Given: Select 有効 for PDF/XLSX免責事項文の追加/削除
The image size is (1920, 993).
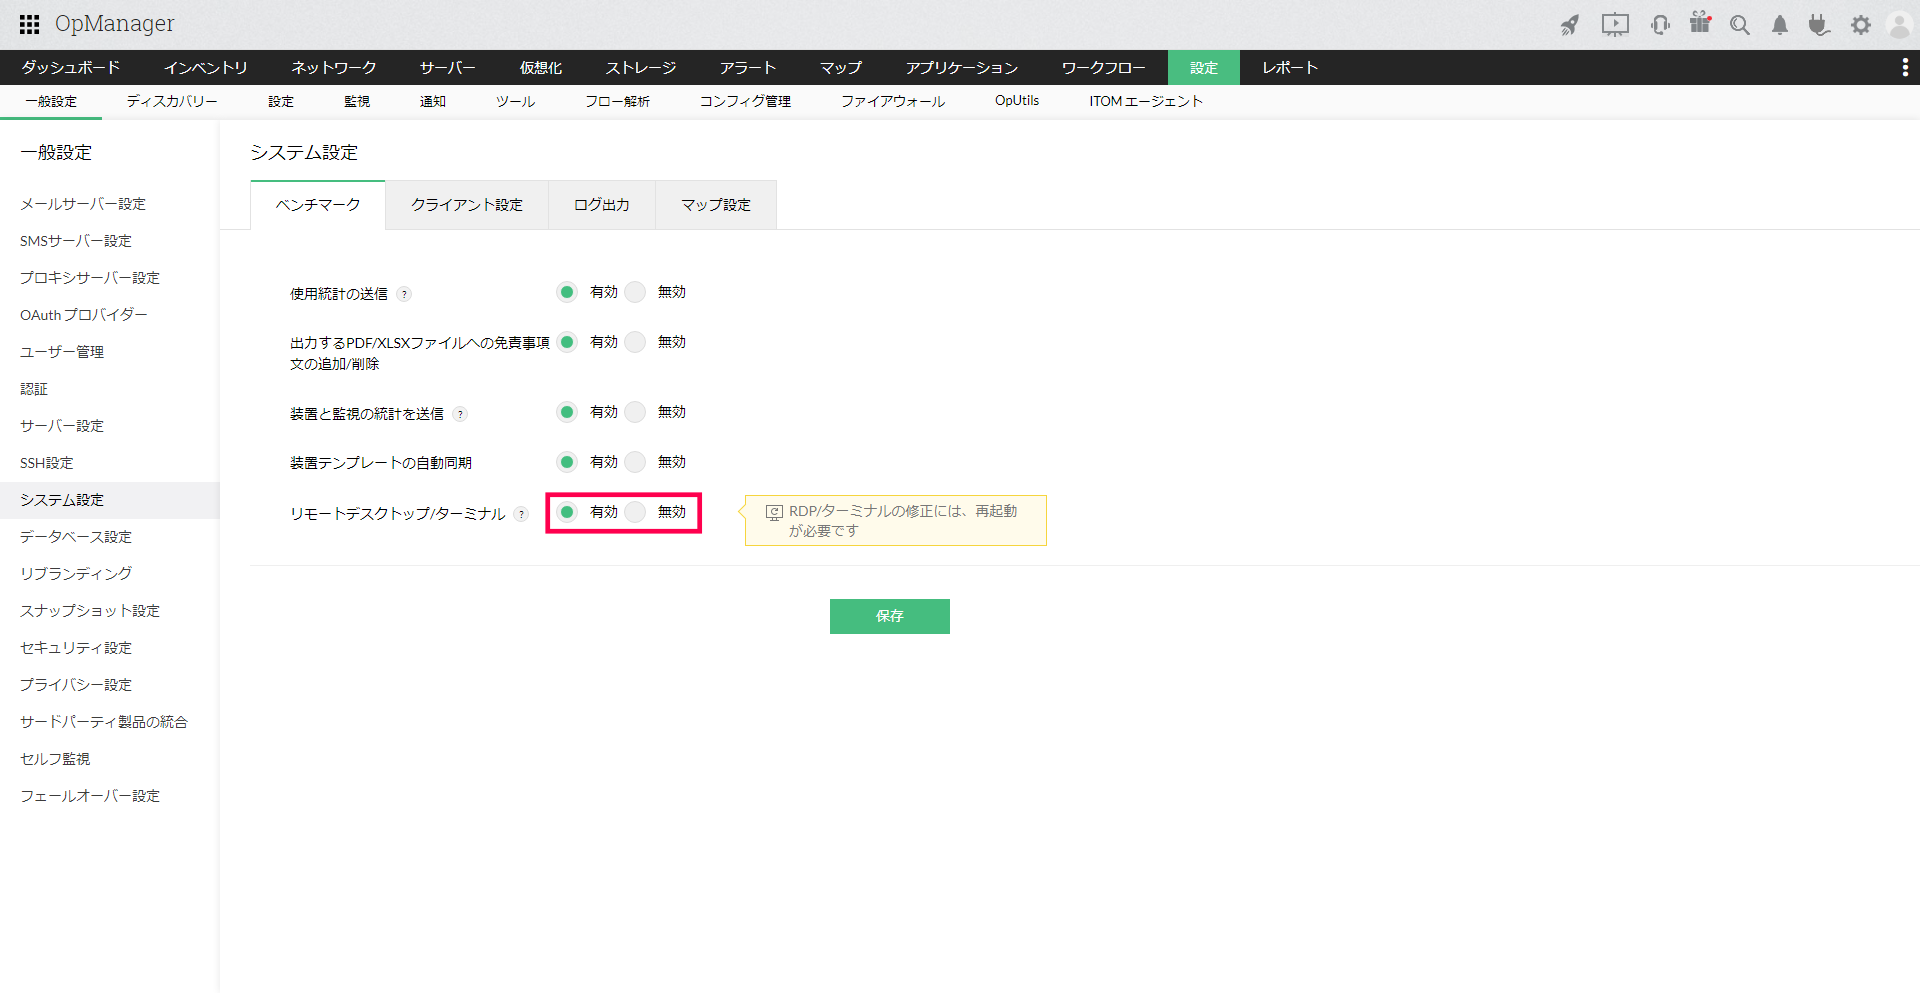Looking at the screenshot, I should [x=567, y=342].
